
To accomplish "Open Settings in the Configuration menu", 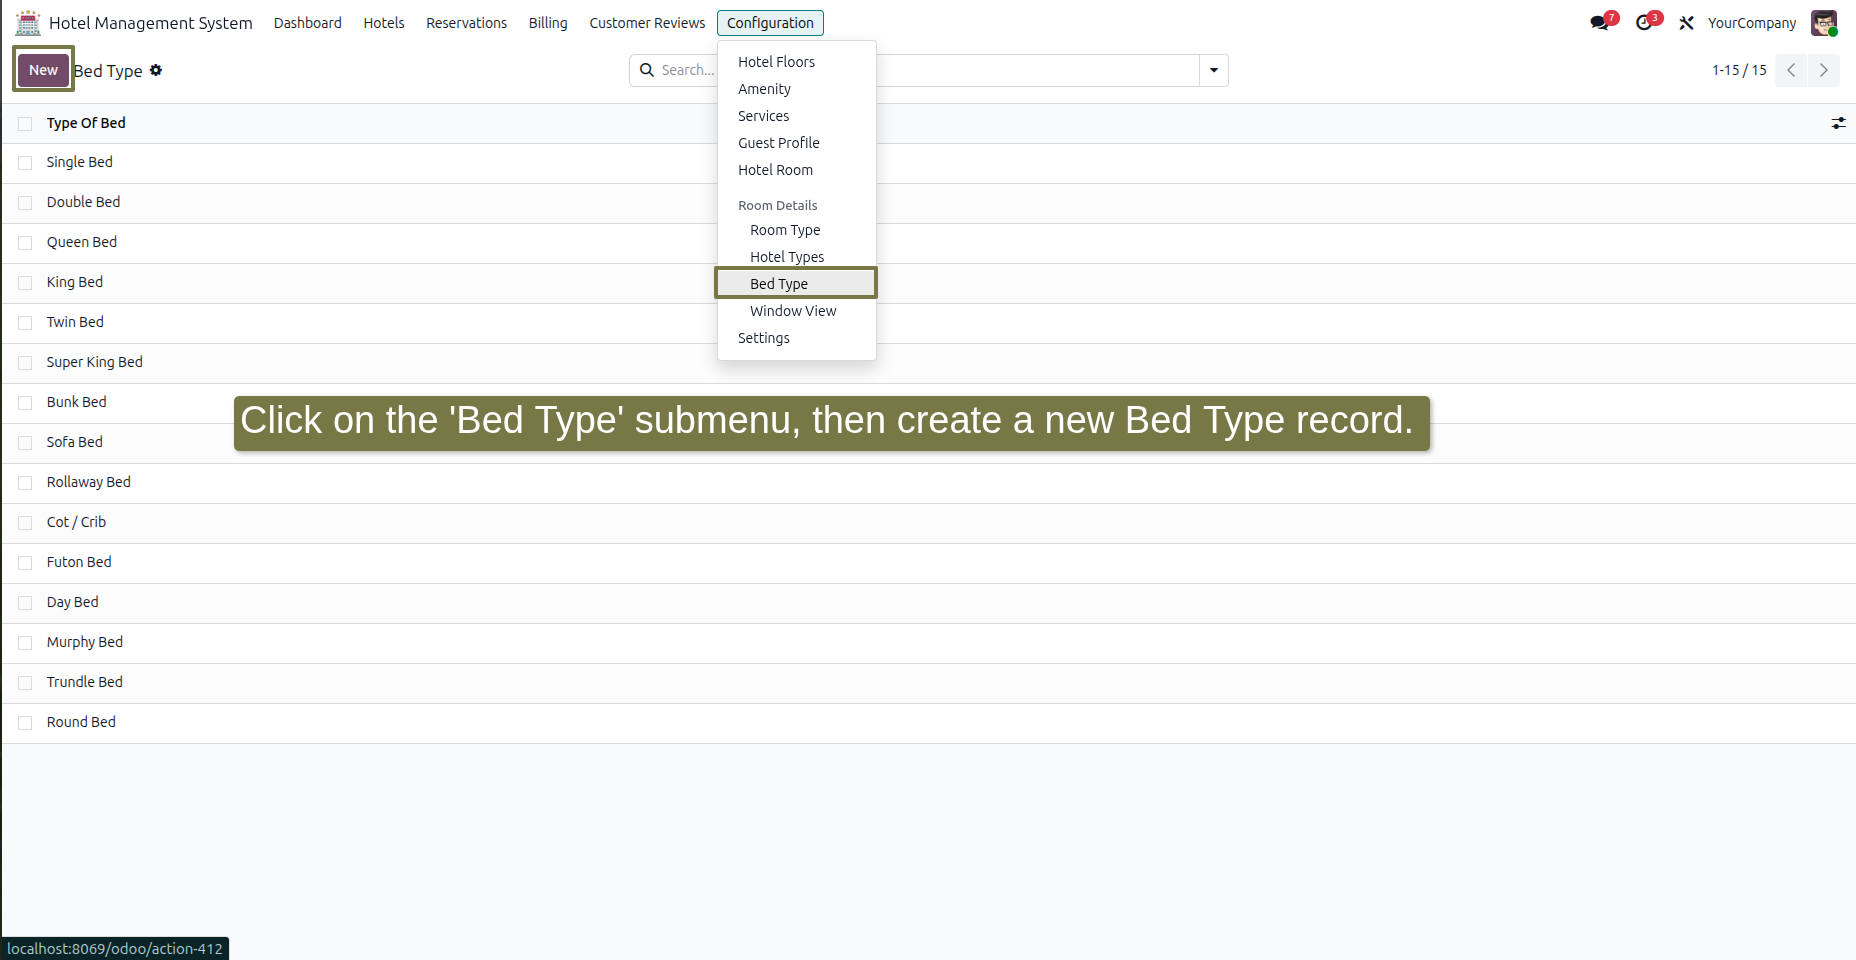I will [796, 338].
